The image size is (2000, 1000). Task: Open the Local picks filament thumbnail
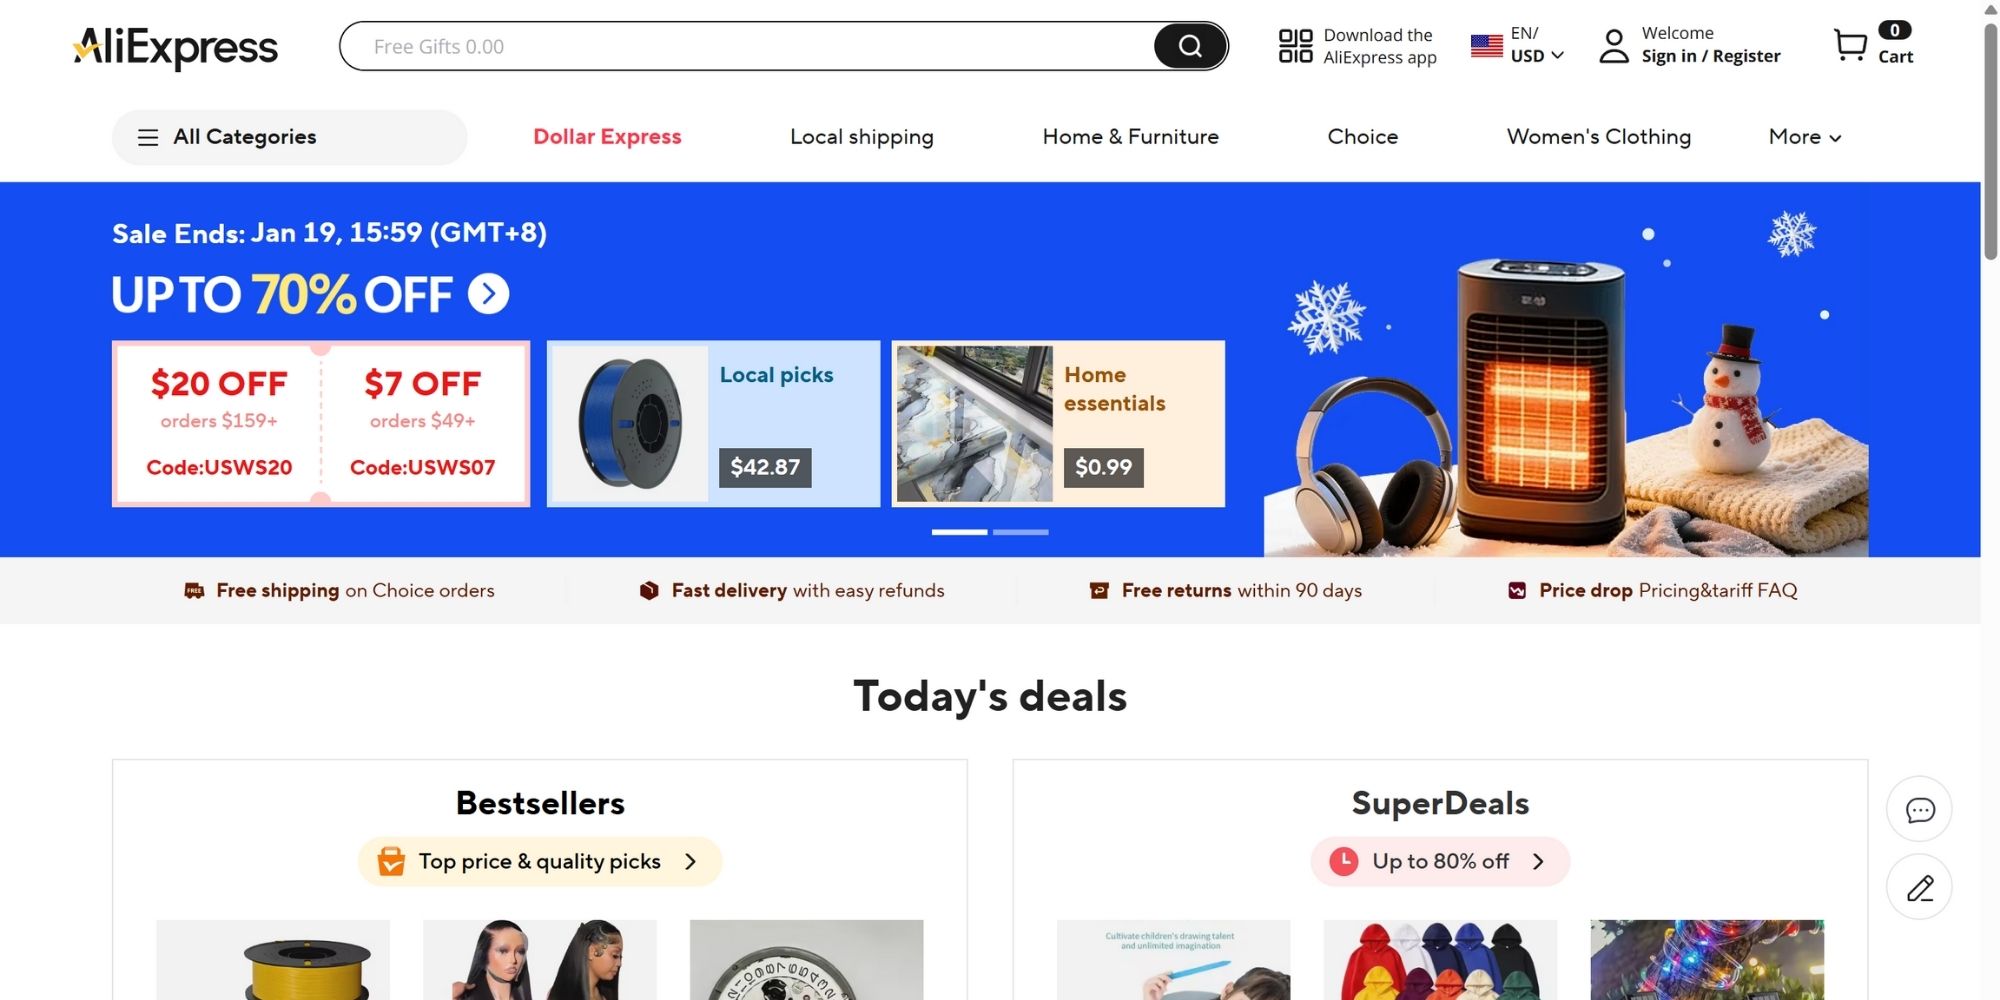click(630, 424)
